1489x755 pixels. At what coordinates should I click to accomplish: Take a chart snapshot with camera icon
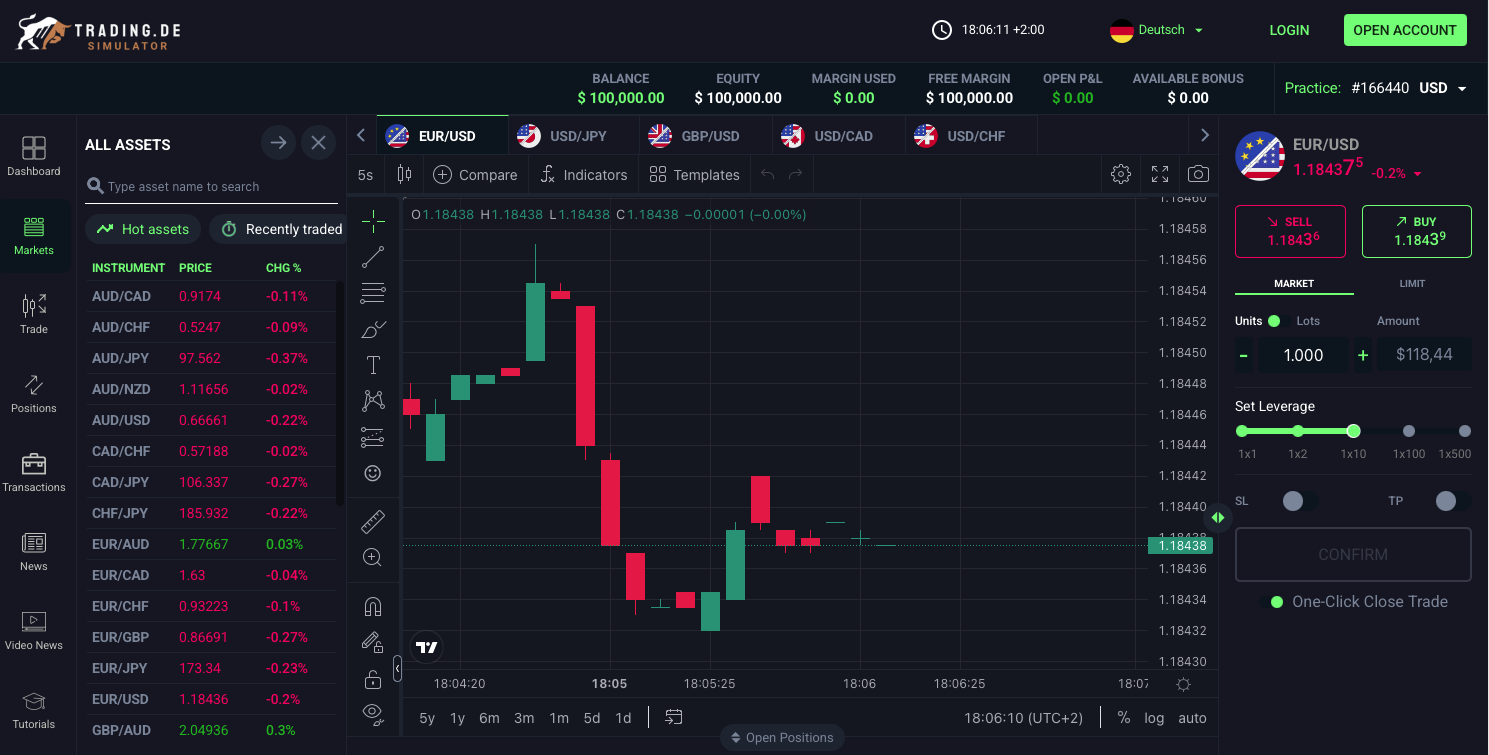1198,174
